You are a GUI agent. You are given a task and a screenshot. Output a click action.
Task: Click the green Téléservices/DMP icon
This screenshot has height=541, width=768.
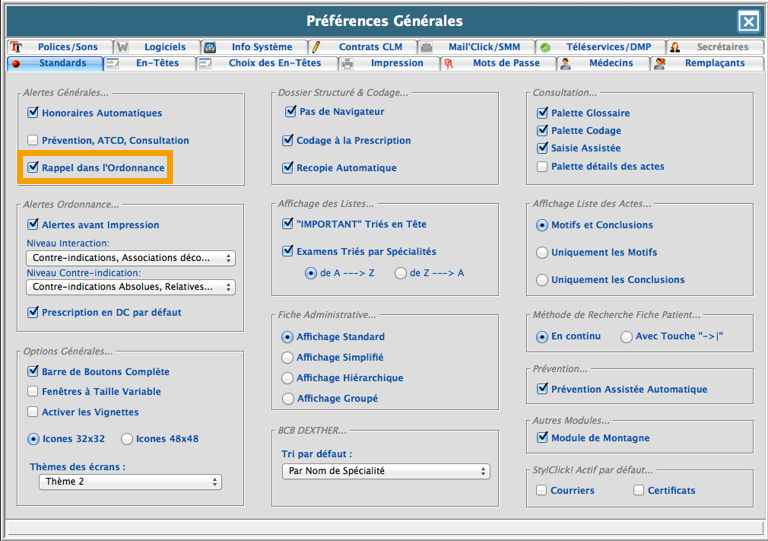pos(545,47)
